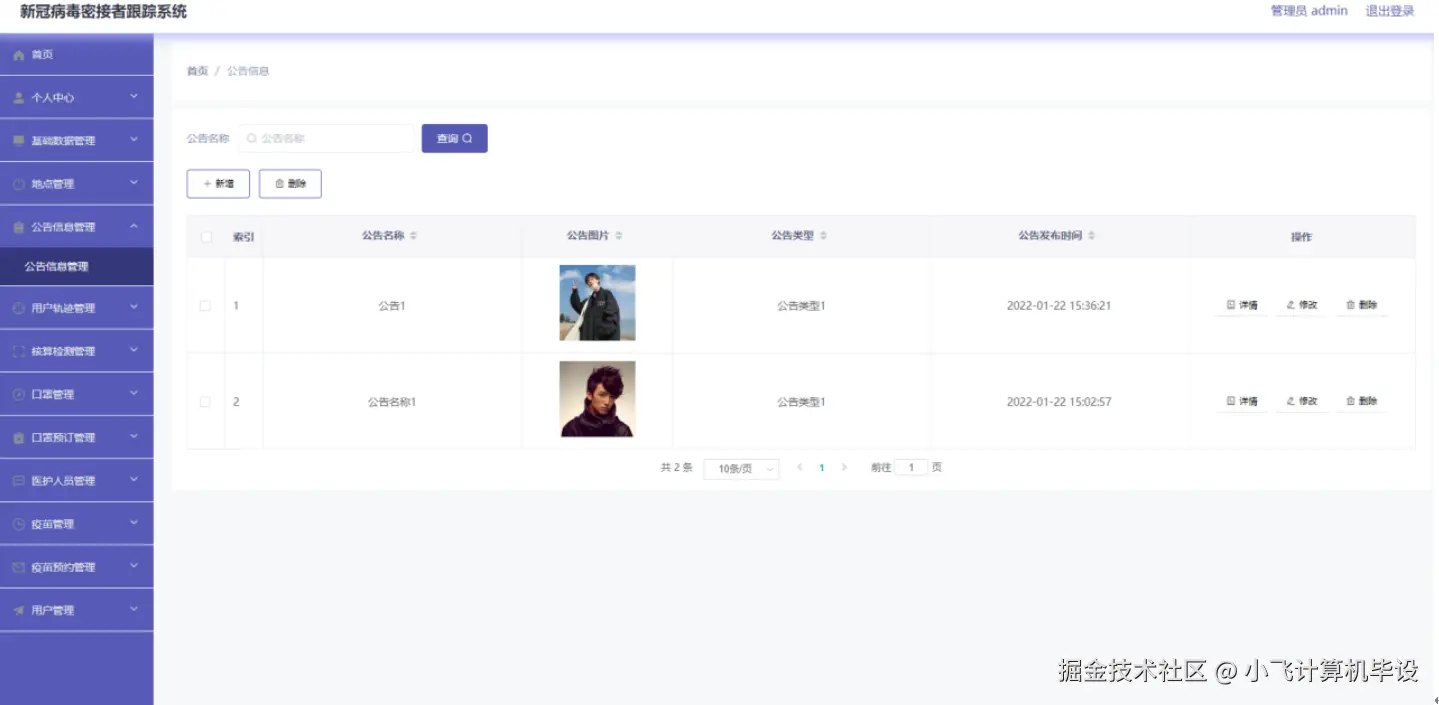Click the 地点管理 sidebar icon
This screenshot has height=705, width=1439.
coord(18,184)
